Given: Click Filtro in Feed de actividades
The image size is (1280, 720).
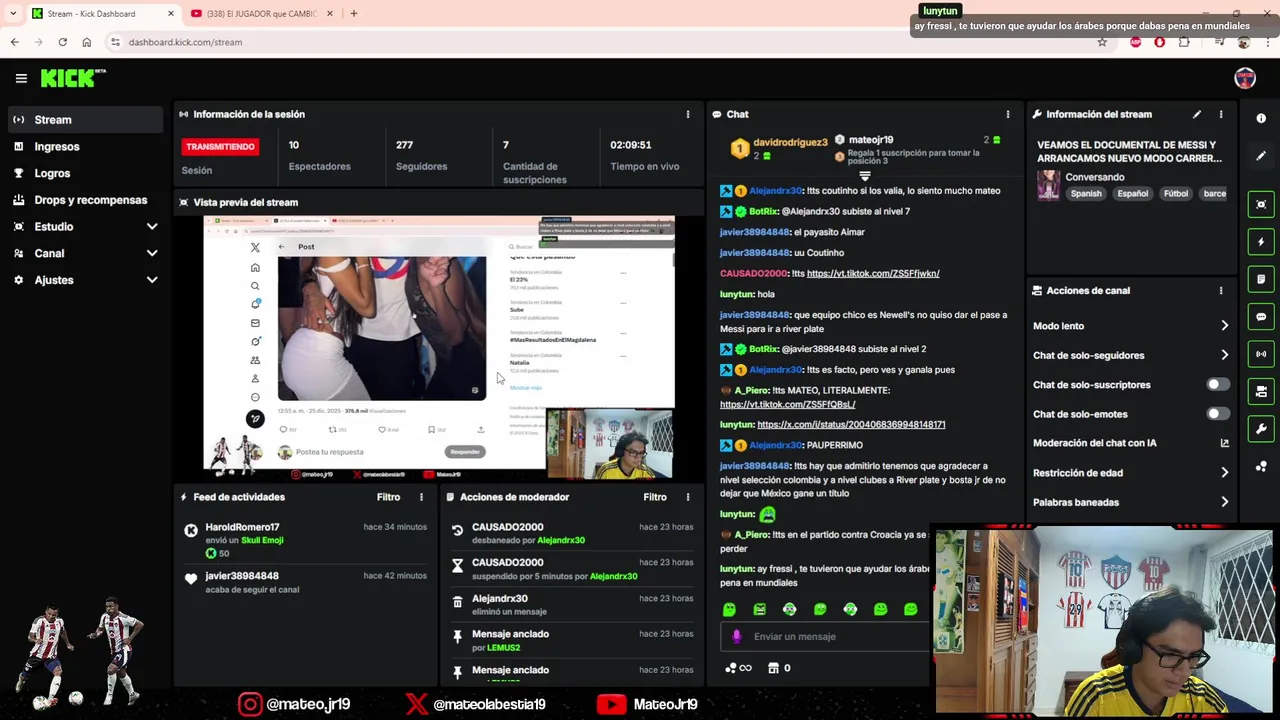Looking at the screenshot, I should [388, 497].
